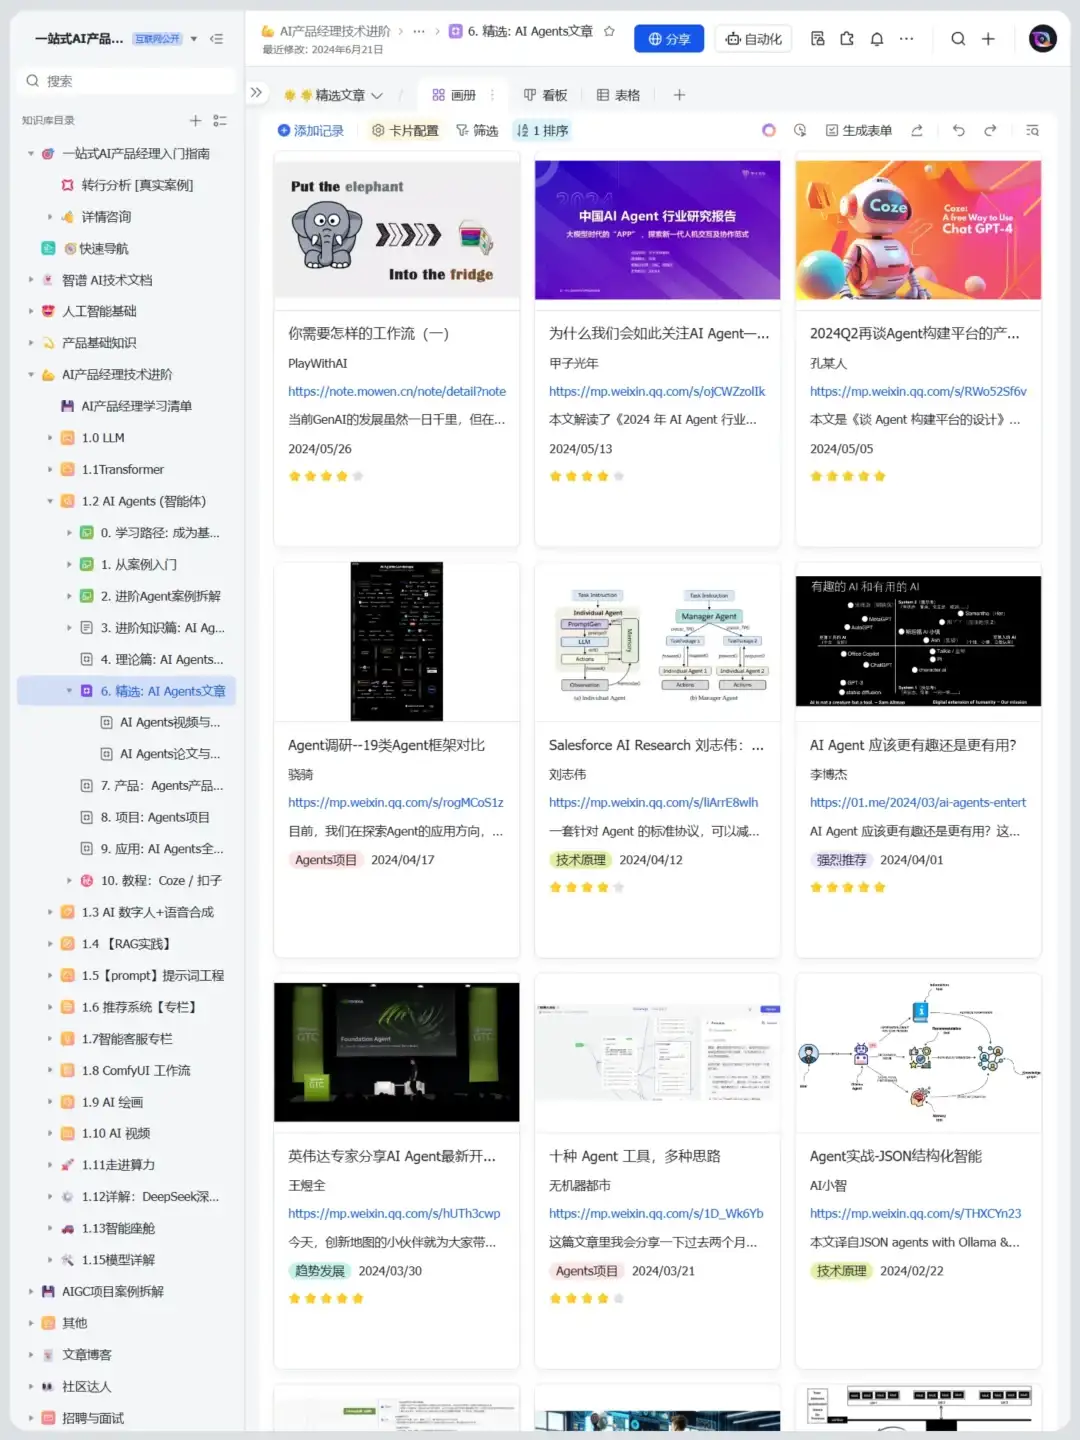Switch to the 表格 view tab
The width and height of the screenshot is (1080, 1440).
coord(618,95)
